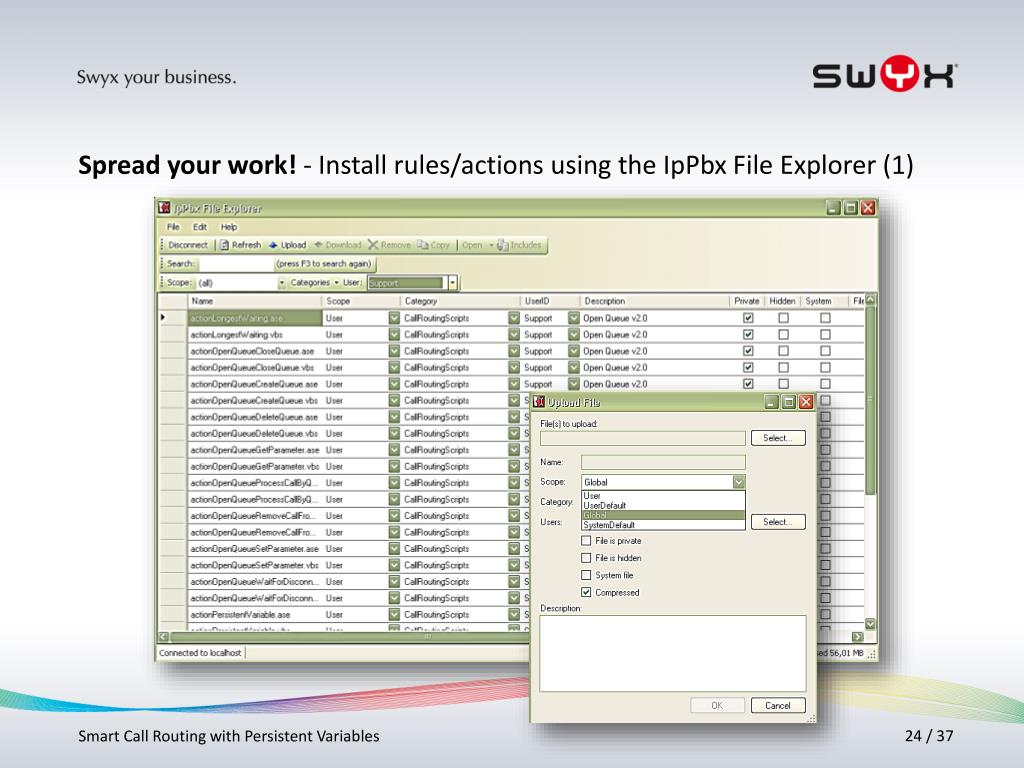The width and height of the screenshot is (1024, 768).
Task: Click Select next to File(s) to upload
Action: (x=778, y=438)
